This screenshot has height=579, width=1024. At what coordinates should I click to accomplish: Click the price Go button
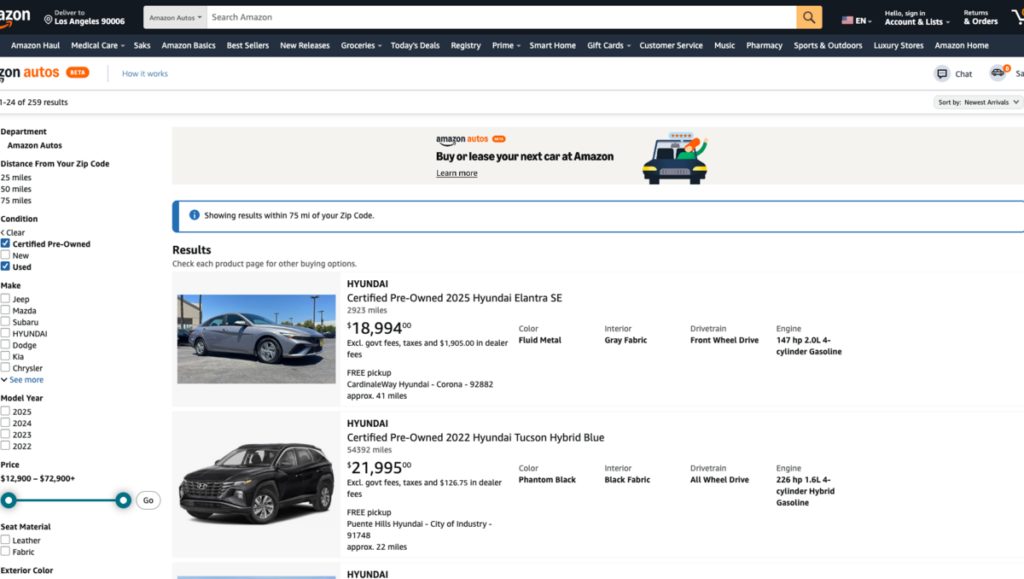click(x=148, y=501)
